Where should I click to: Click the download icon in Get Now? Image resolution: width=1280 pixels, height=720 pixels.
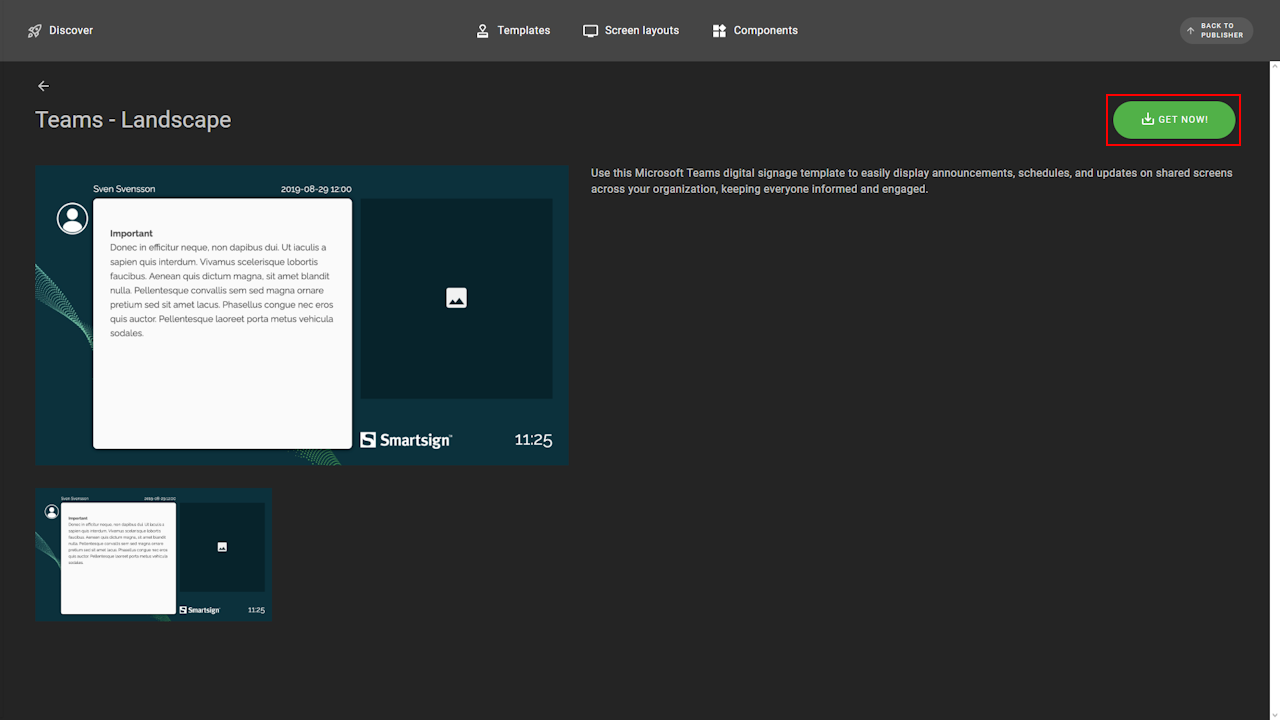1147,120
